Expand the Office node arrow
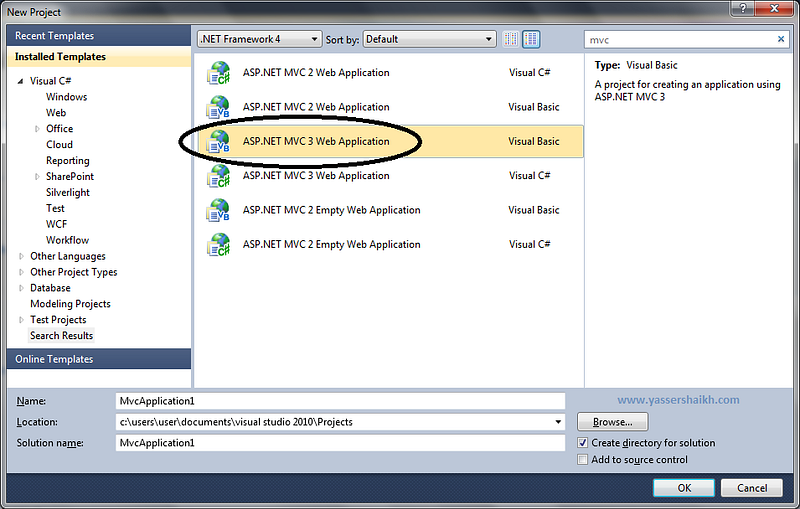The height and width of the screenshot is (509, 800). point(37,129)
